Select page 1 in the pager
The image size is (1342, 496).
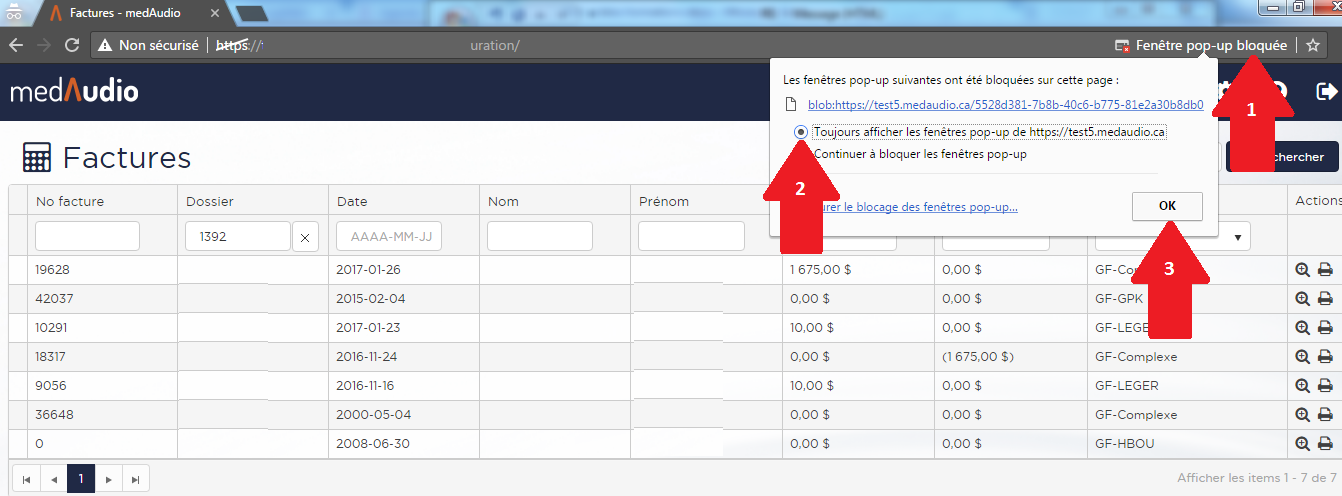click(x=81, y=479)
